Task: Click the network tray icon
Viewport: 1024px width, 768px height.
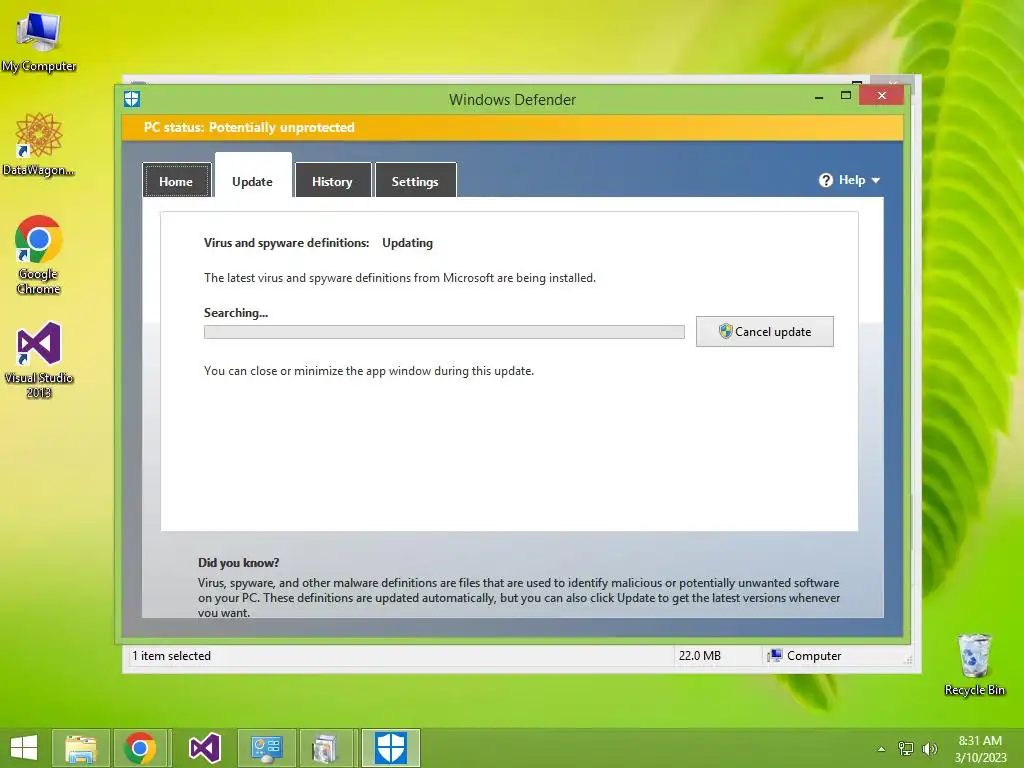Action: point(906,748)
